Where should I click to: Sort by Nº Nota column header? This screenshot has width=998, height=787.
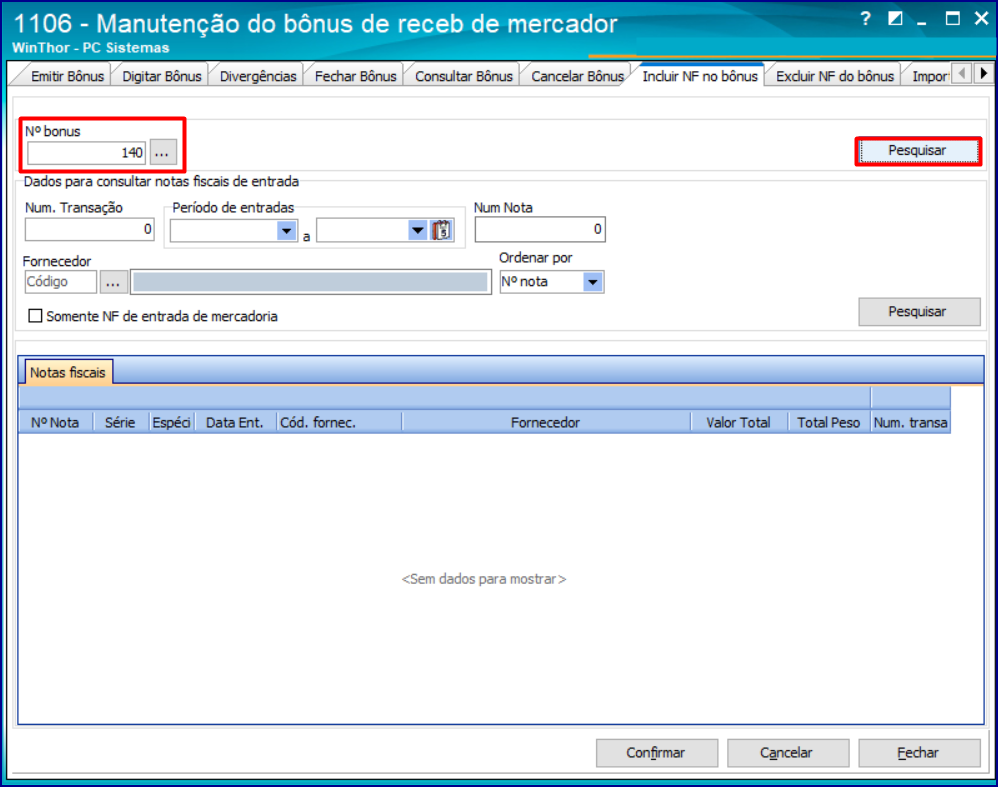(55, 423)
